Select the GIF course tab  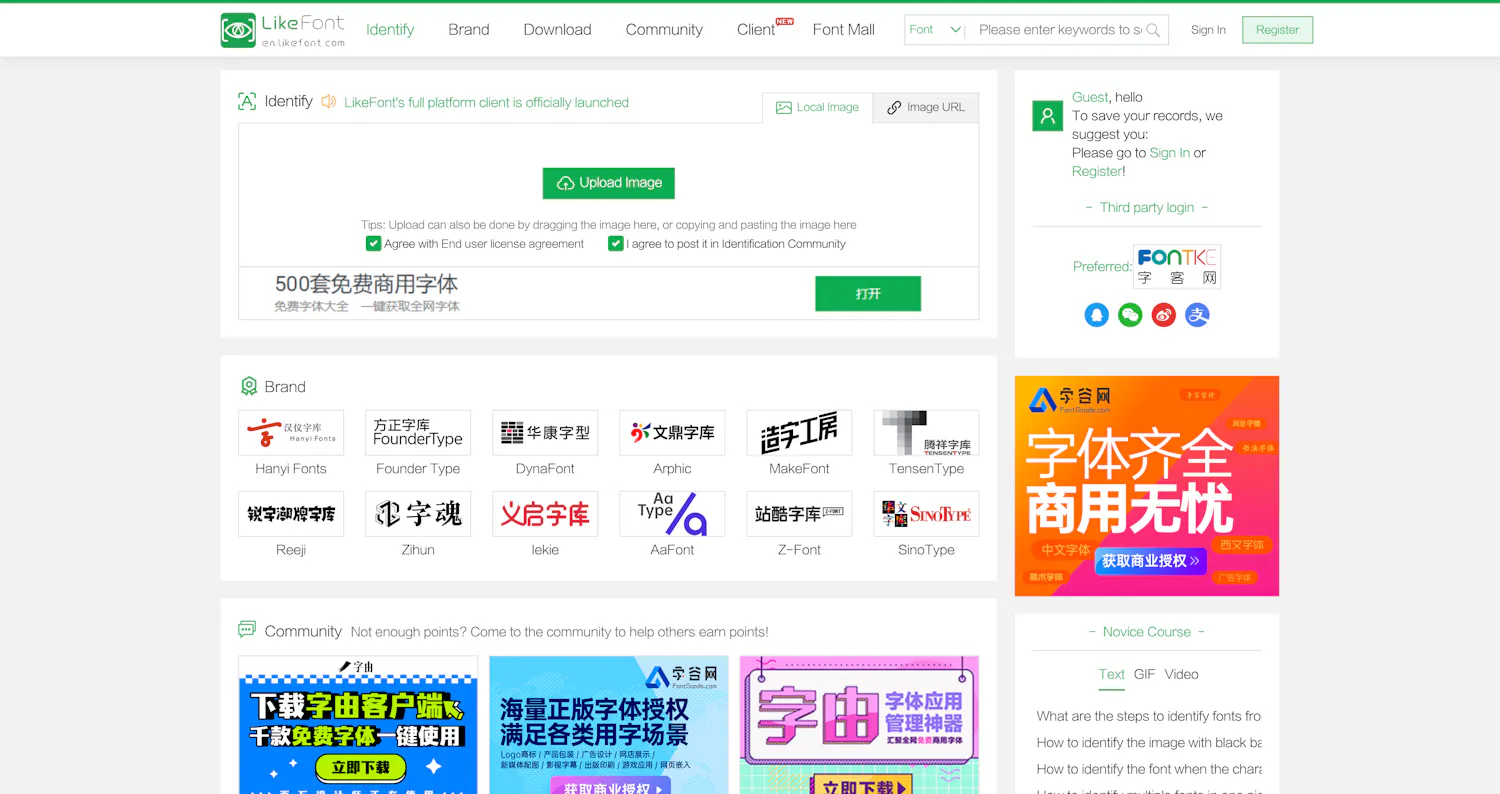pos(1145,674)
